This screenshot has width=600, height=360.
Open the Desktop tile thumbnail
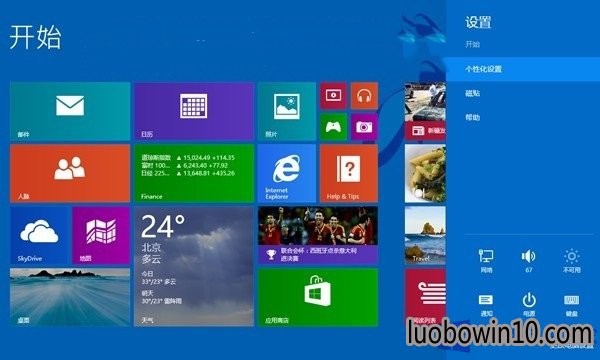pos(70,297)
